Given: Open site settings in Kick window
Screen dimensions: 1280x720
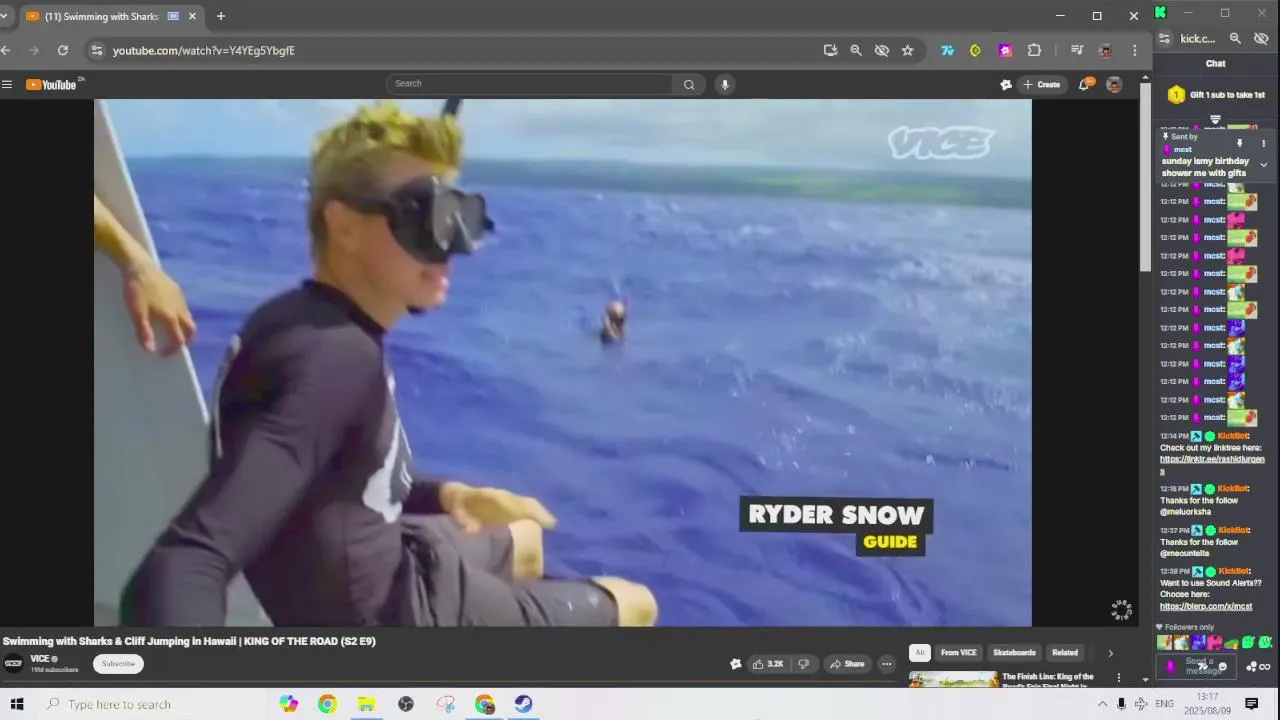Looking at the screenshot, I should tap(1164, 38).
